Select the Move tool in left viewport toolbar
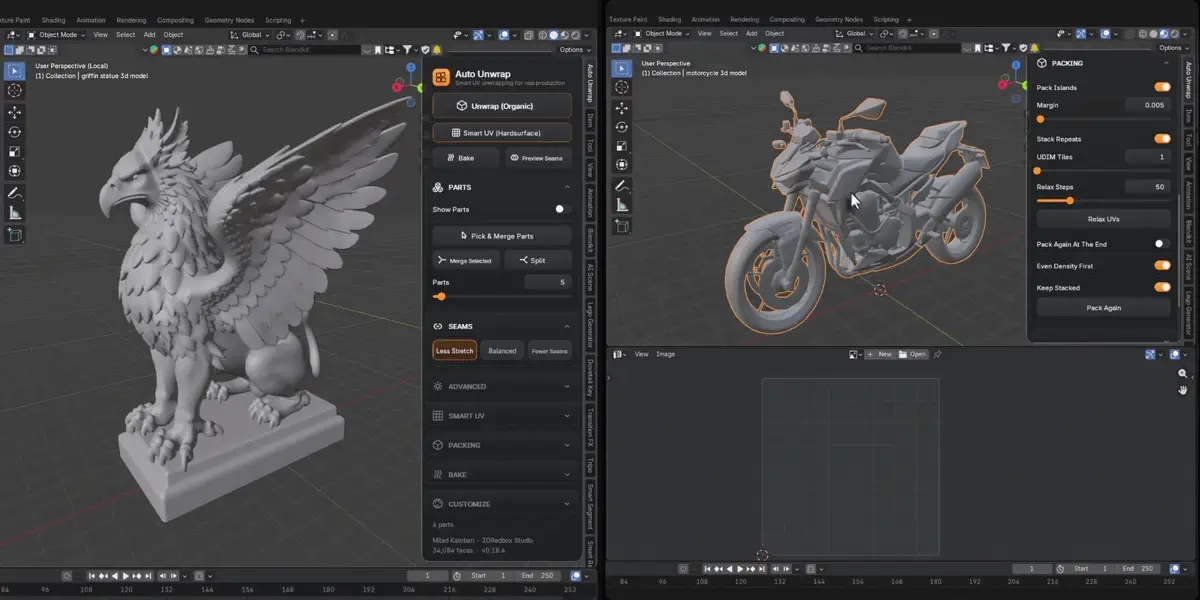The image size is (1200, 600). click(15, 112)
